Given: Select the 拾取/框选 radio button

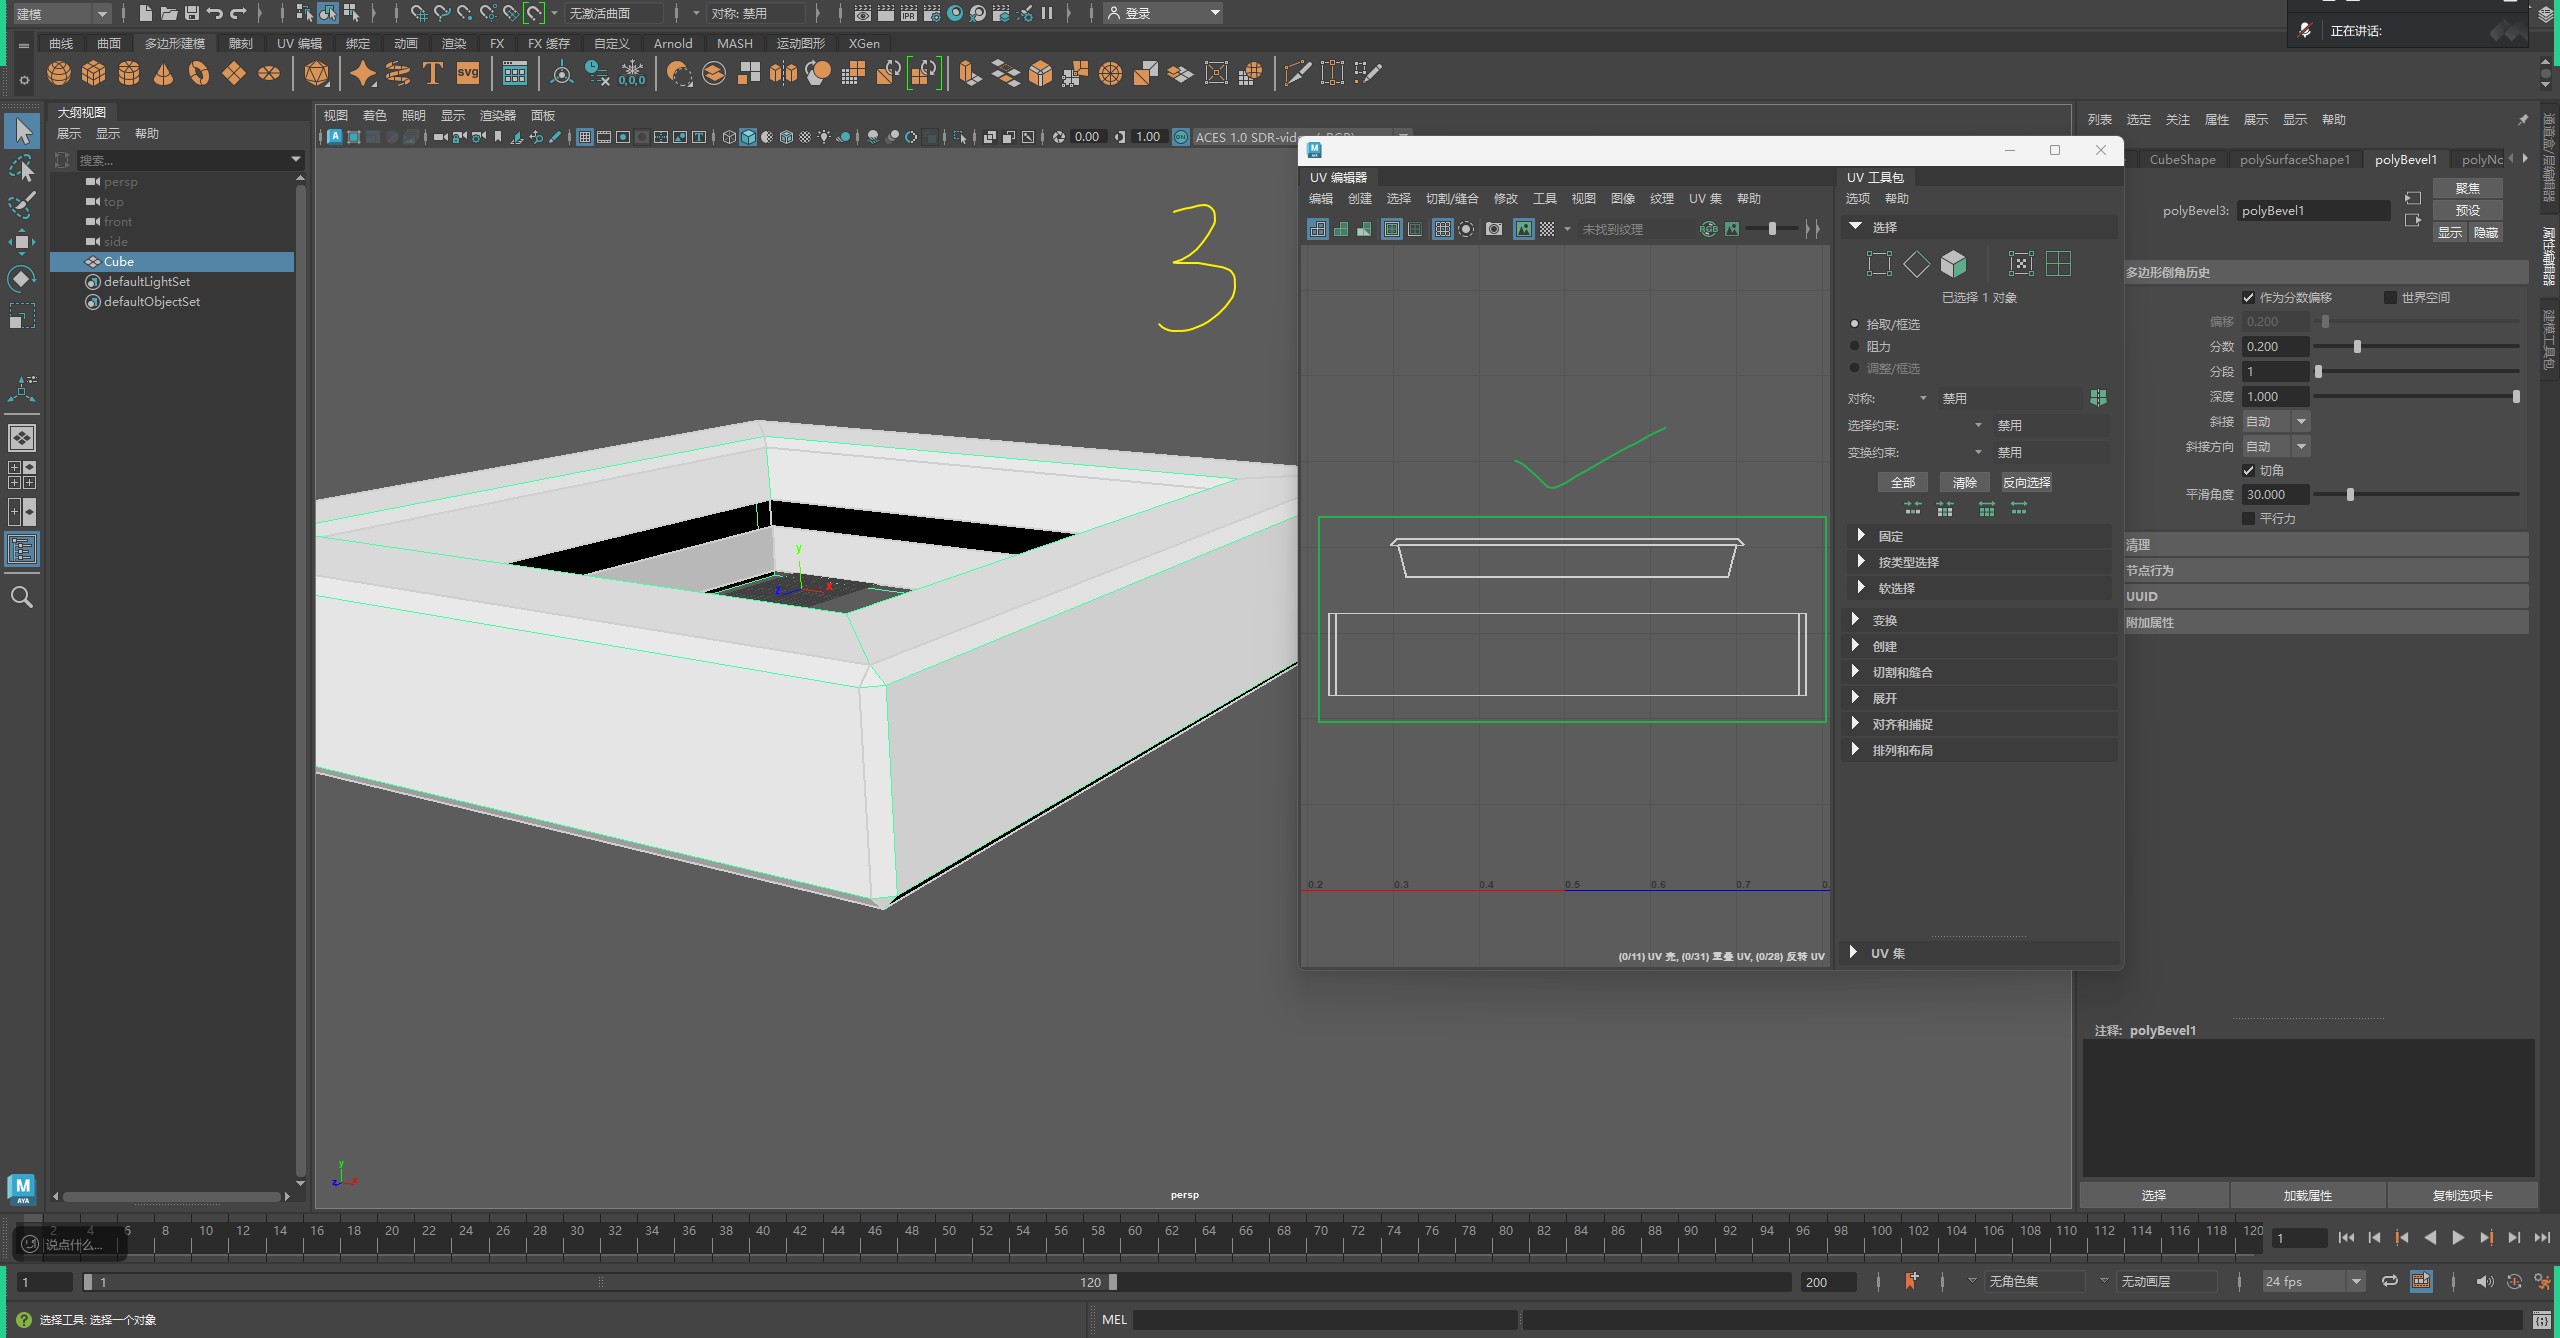Looking at the screenshot, I should (1855, 325).
